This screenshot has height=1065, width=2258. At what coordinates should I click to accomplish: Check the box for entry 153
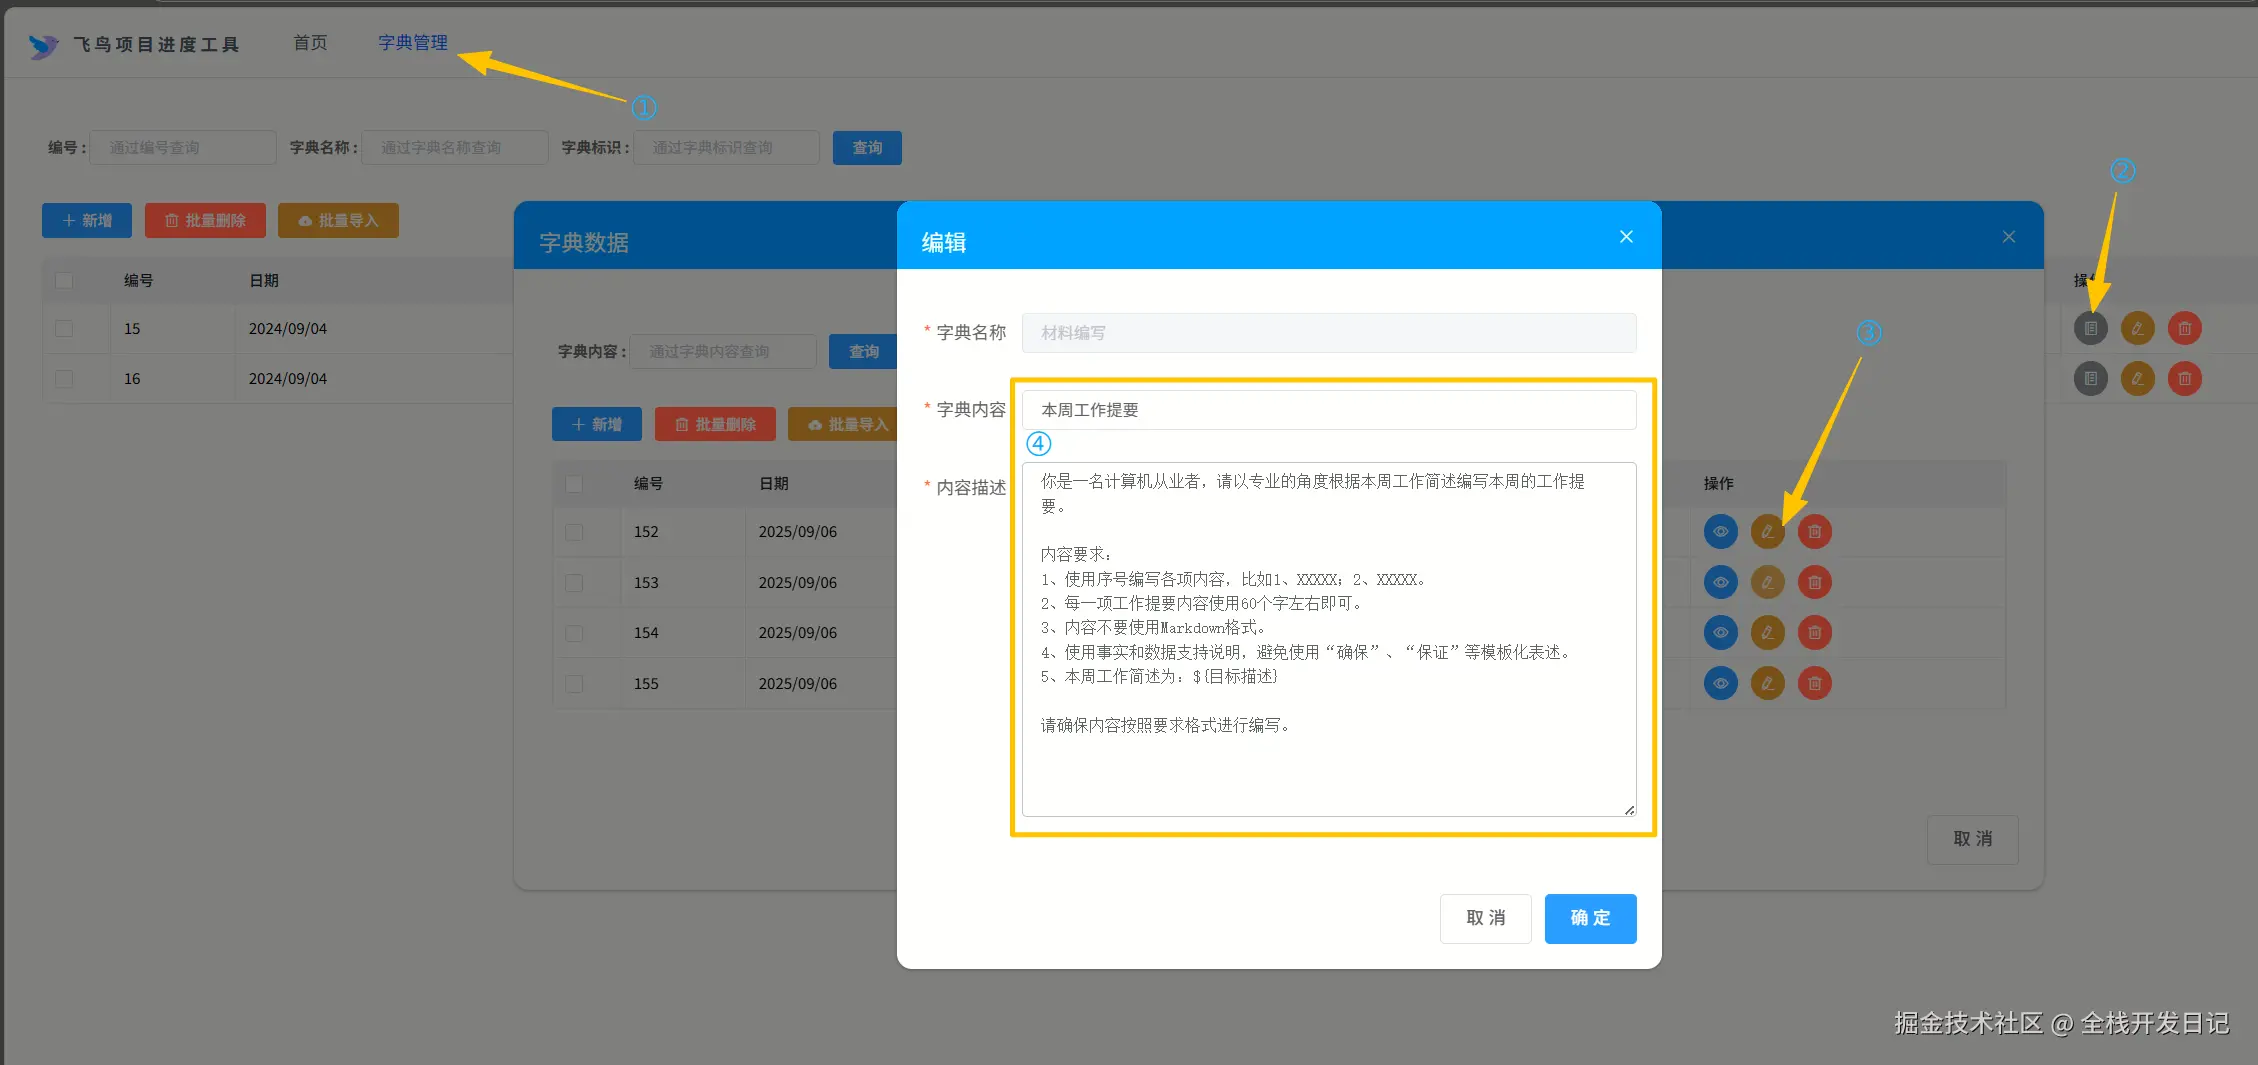[574, 582]
